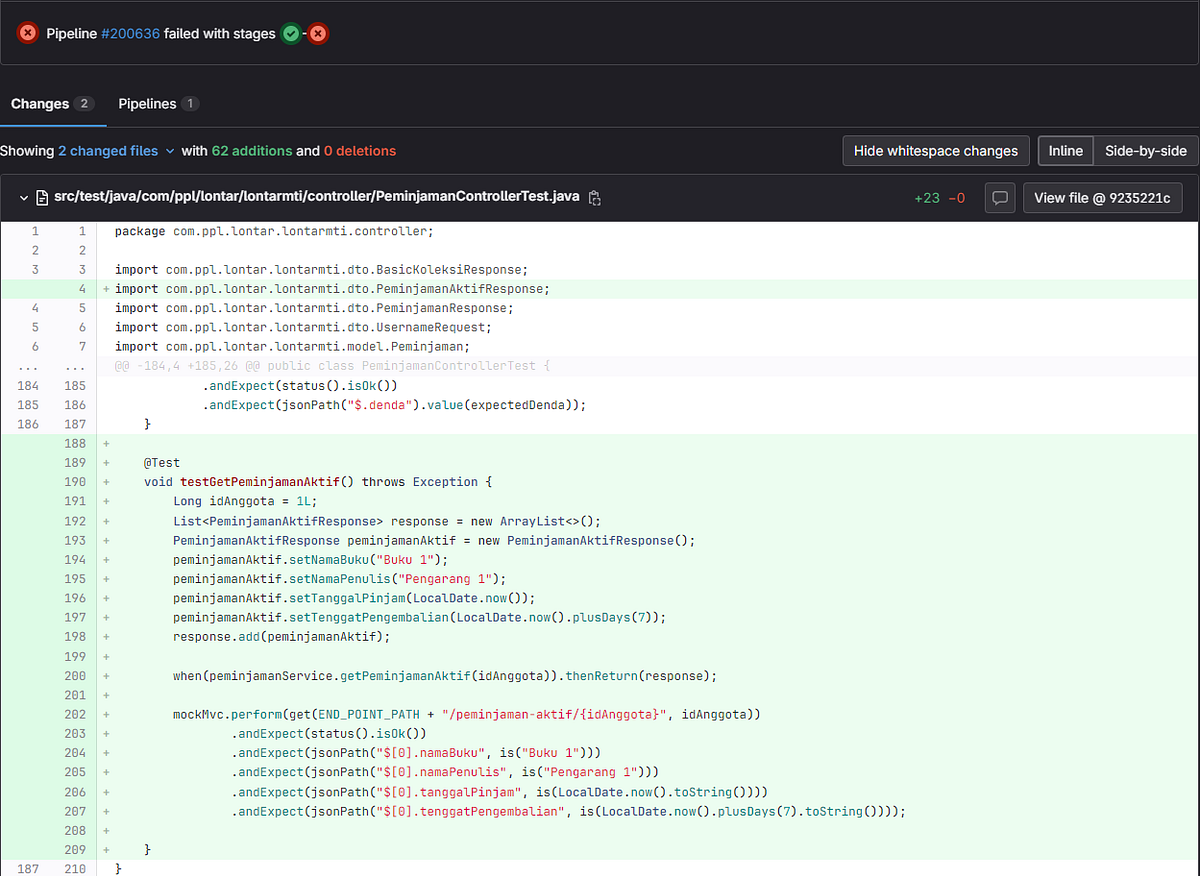
Task: Collapse the PeminjamanControllerTest.java file diff
Action: 24,198
